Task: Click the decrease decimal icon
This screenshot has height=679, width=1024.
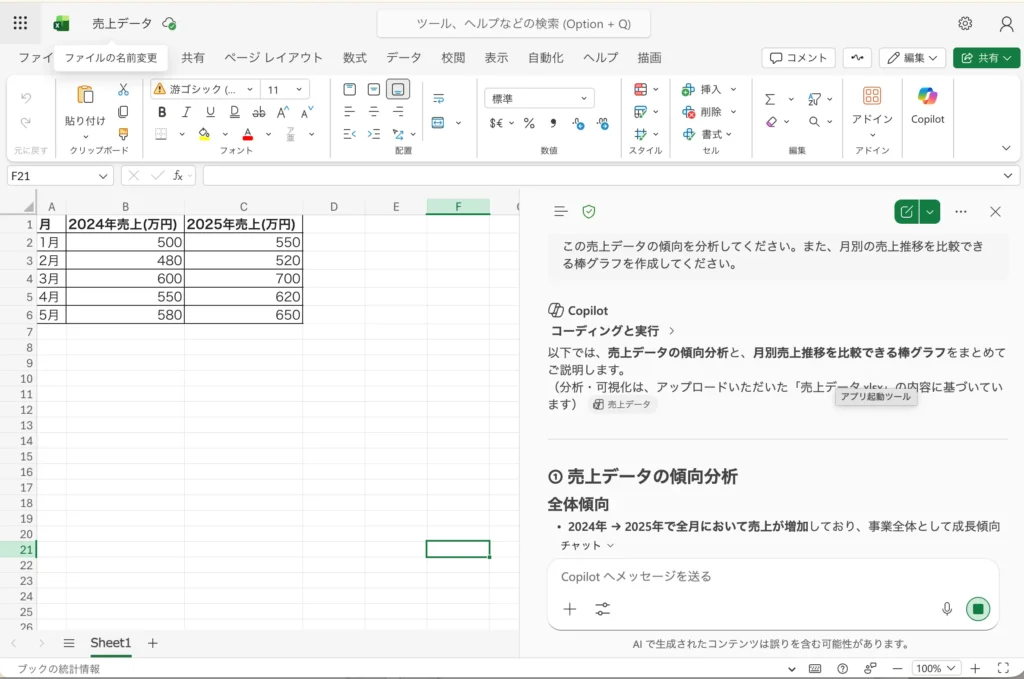Action: click(578, 123)
